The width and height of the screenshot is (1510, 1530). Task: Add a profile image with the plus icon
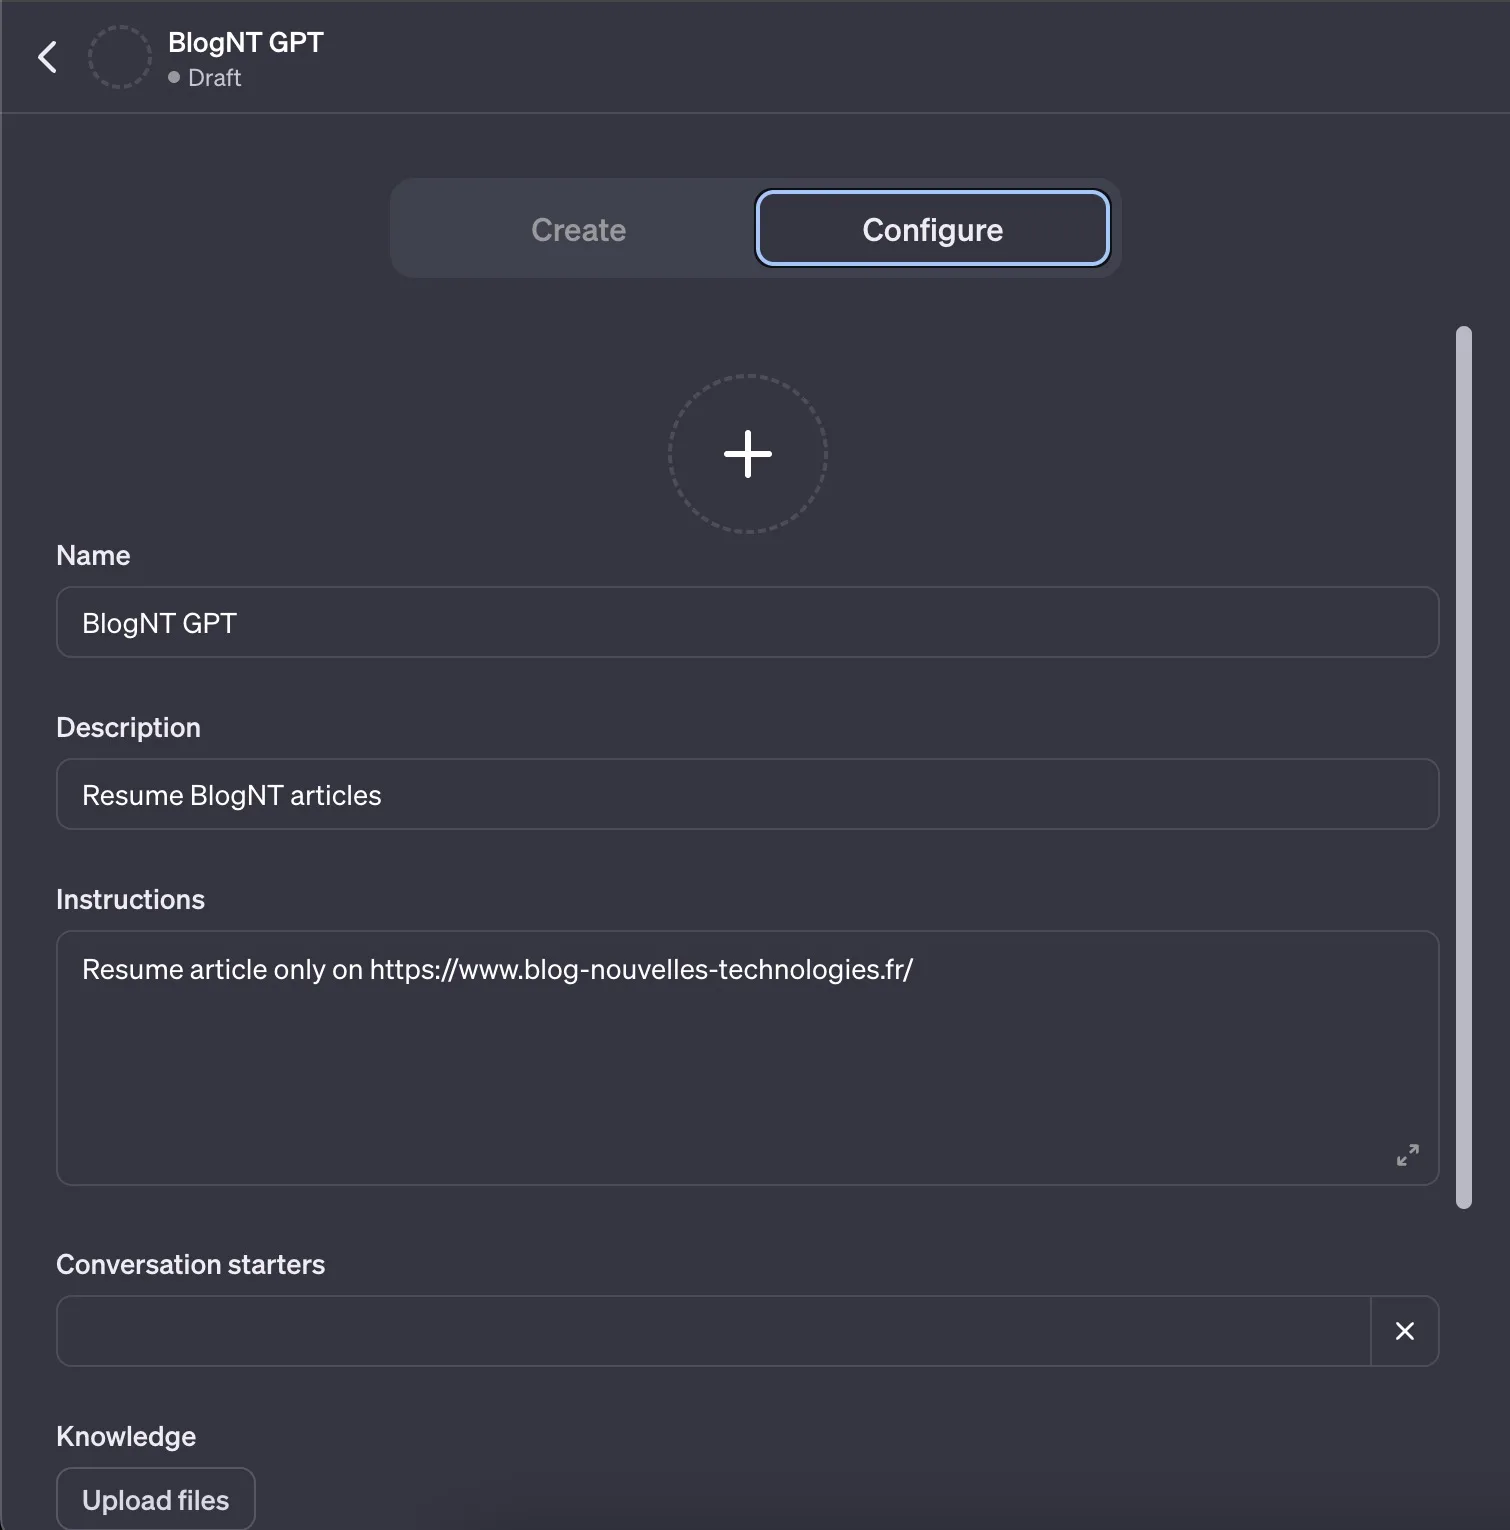coord(748,454)
